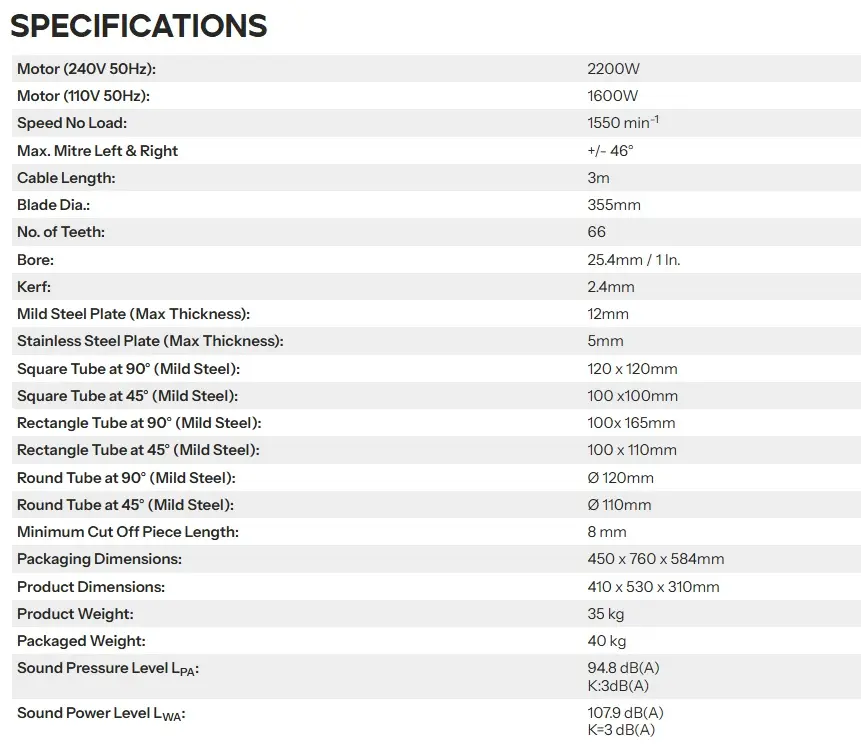Click the Stainless Steel Plate 5mm value

(x=605, y=341)
